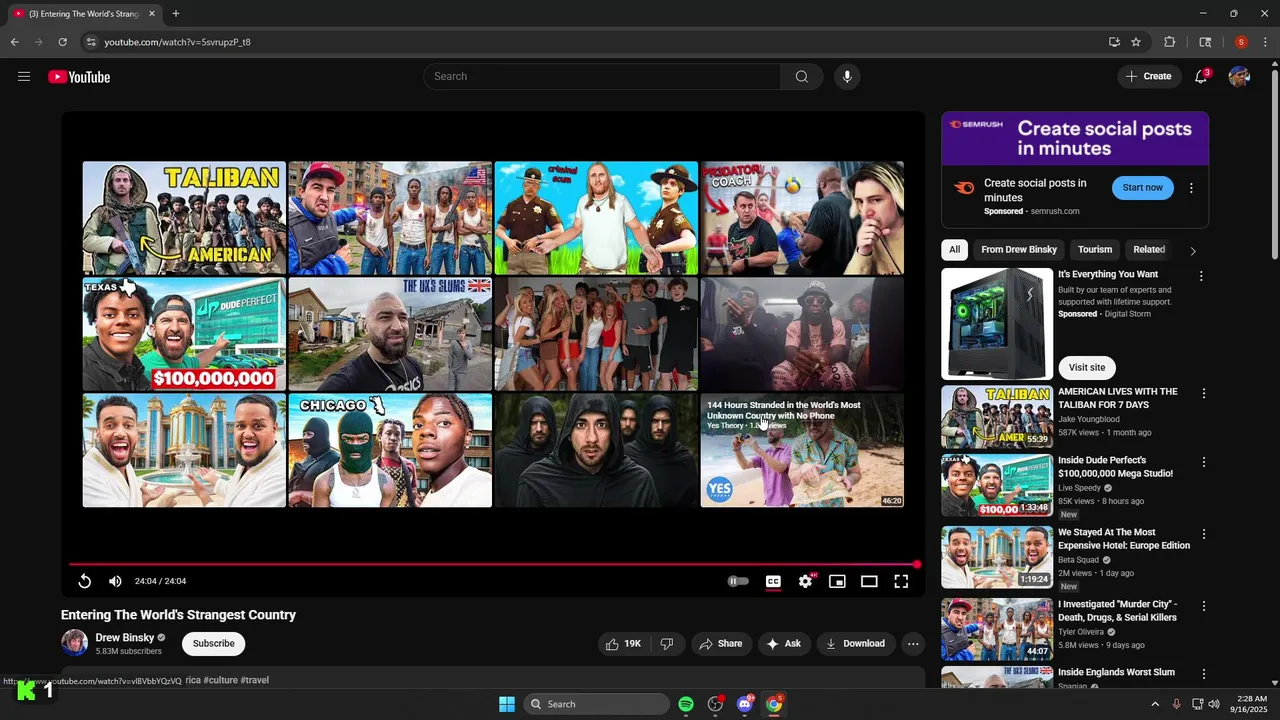Click the Windows taskbar search box
The height and width of the screenshot is (720, 1280).
coord(597,704)
